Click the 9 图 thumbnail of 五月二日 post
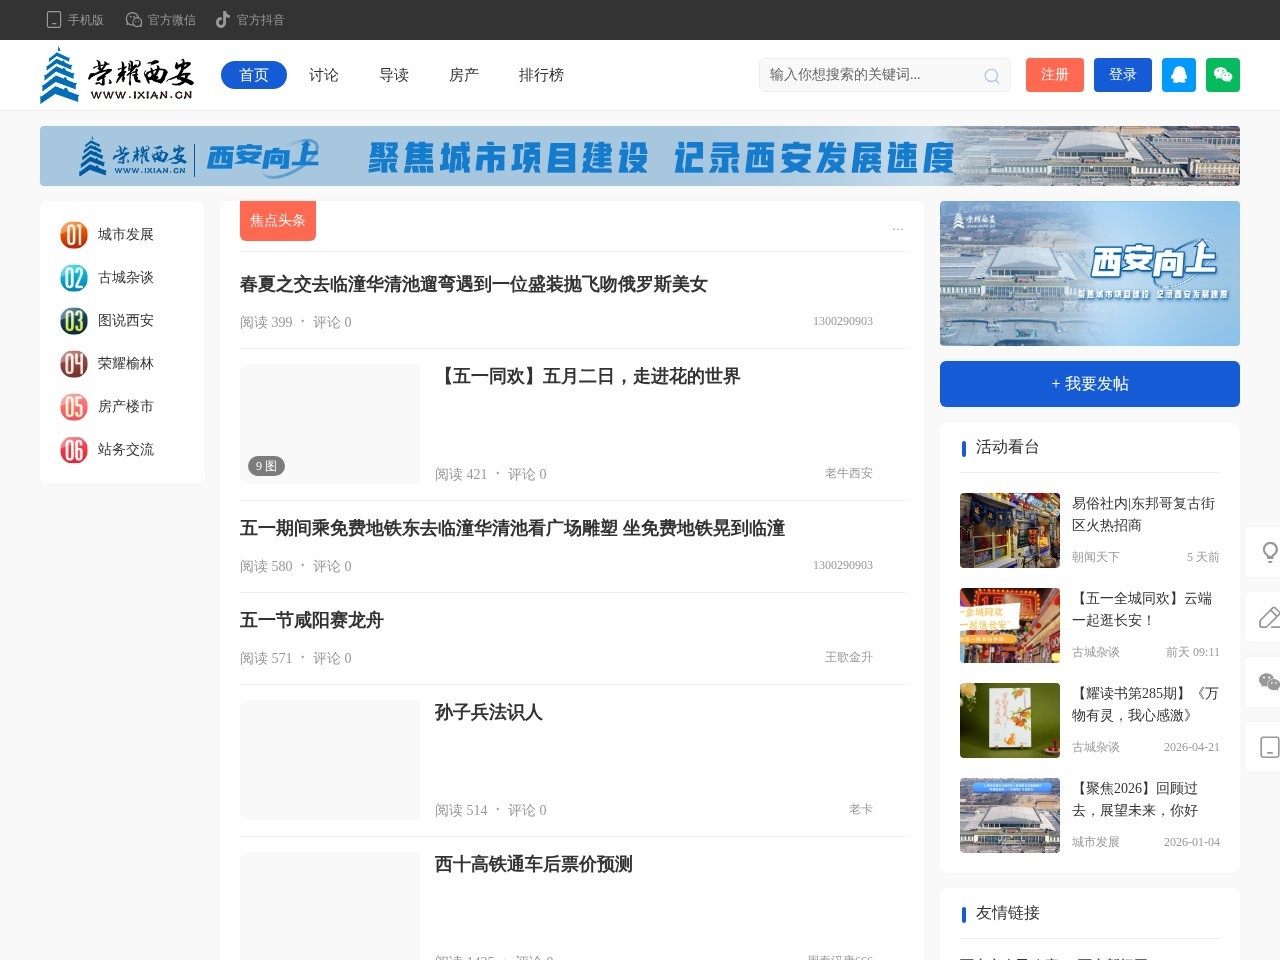Image resolution: width=1280 pixels, height=960 pixels. tap(330, 424)
